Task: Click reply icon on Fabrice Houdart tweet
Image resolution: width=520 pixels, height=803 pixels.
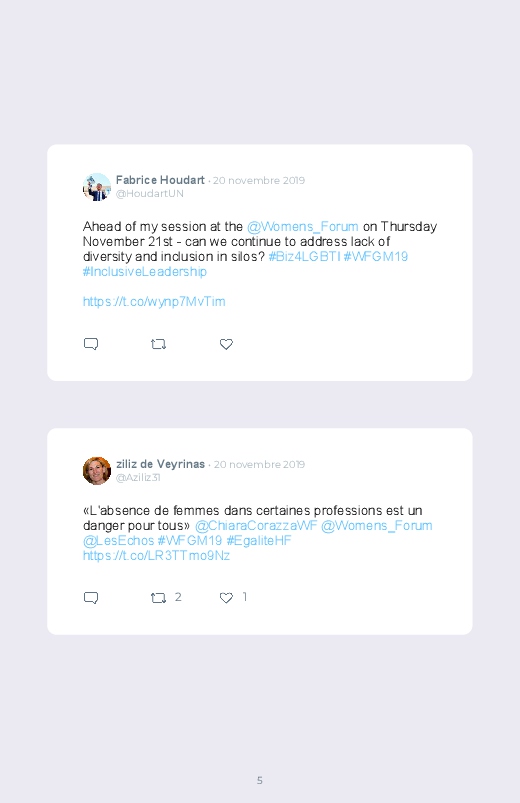Action: pyautogui.click(x=91, y=344)
